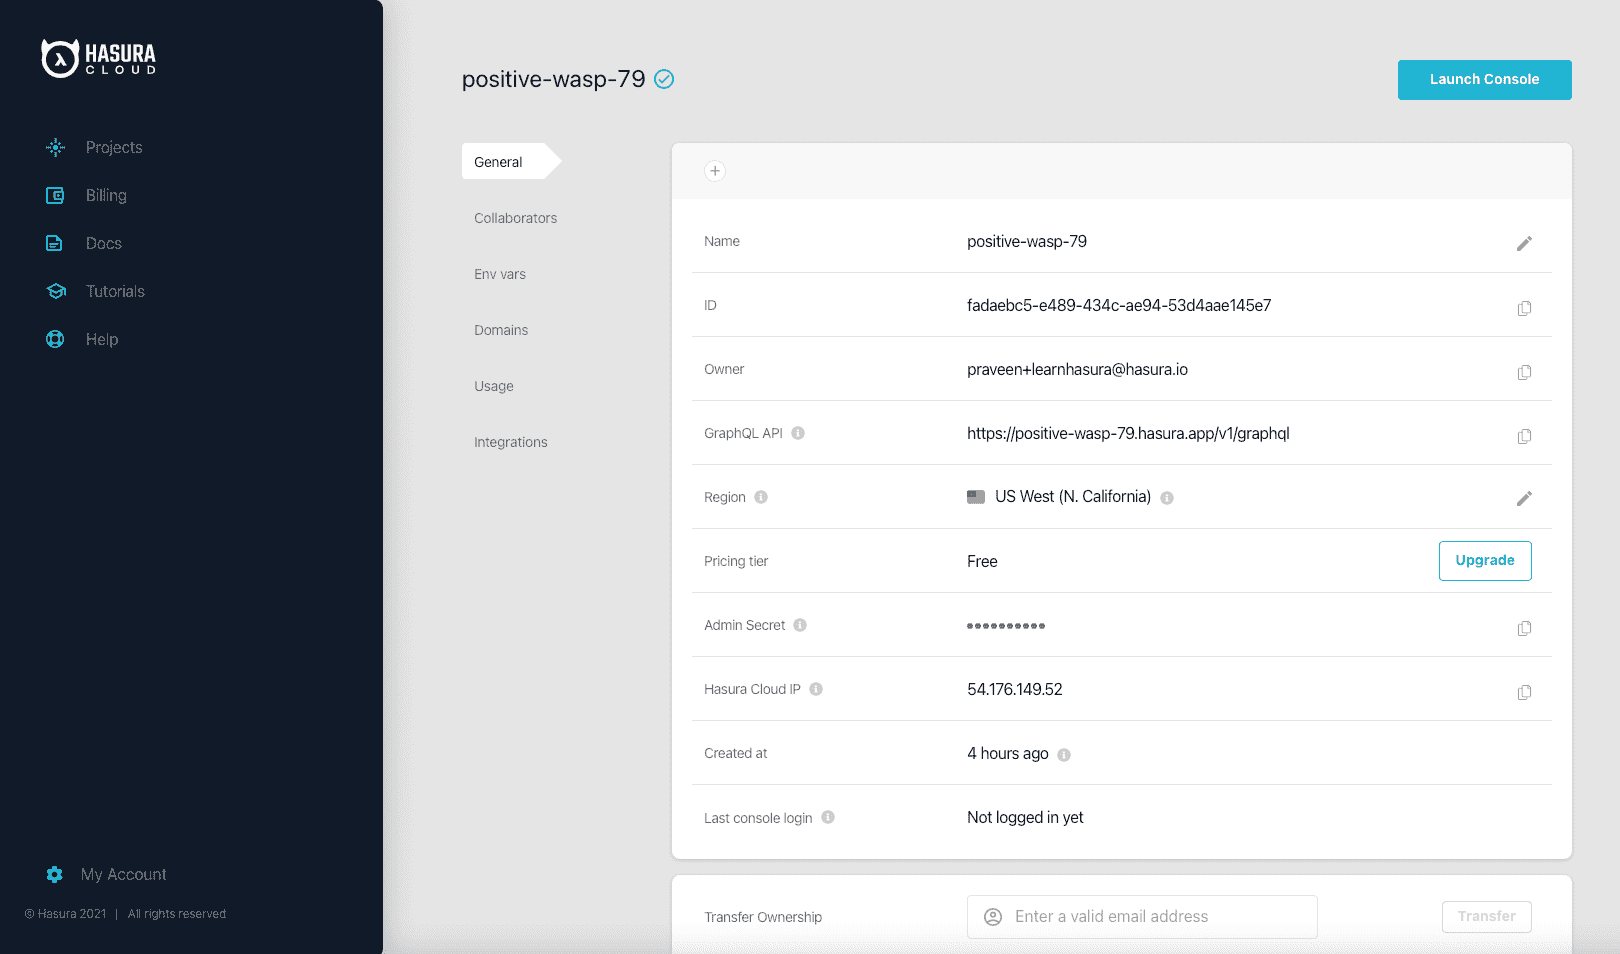Copy the project ID
The height and width of the screenshot is (954, 1620).
click(x=1524, y=308)
